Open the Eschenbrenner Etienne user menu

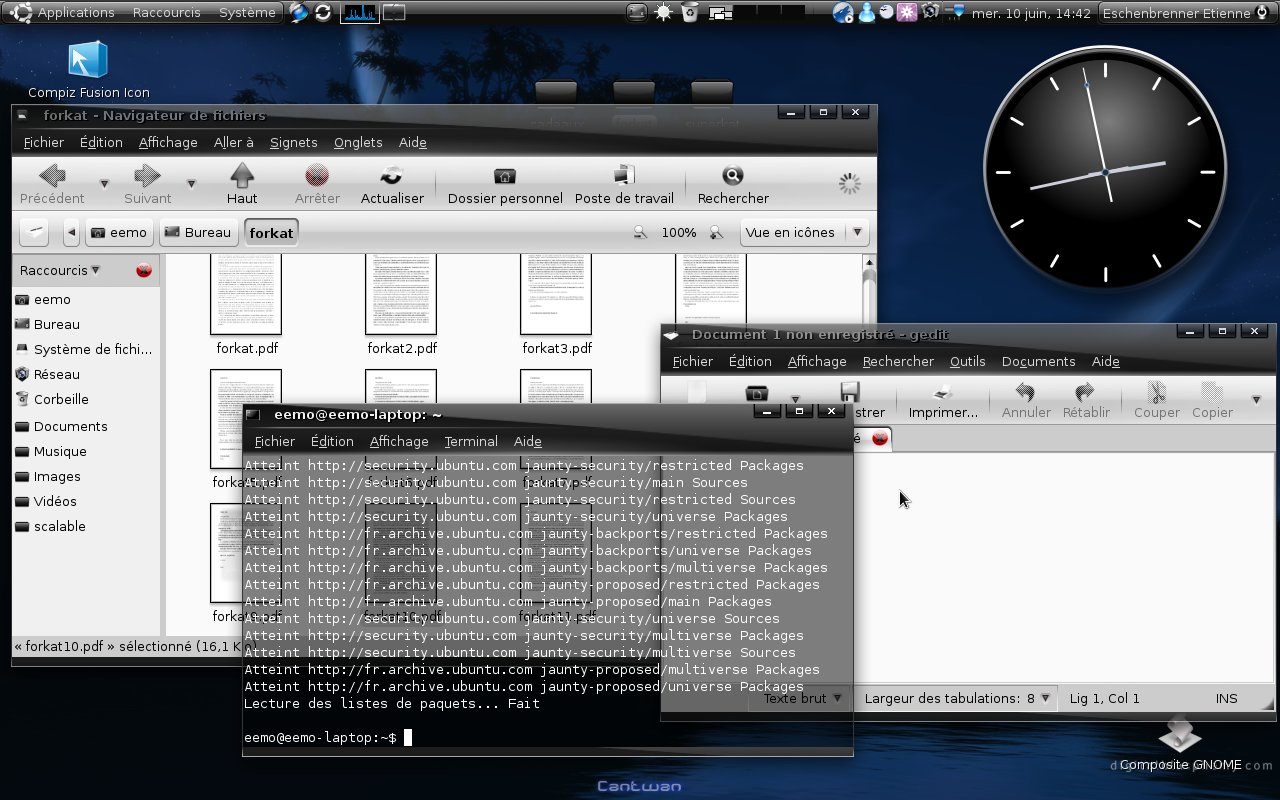1186,12
